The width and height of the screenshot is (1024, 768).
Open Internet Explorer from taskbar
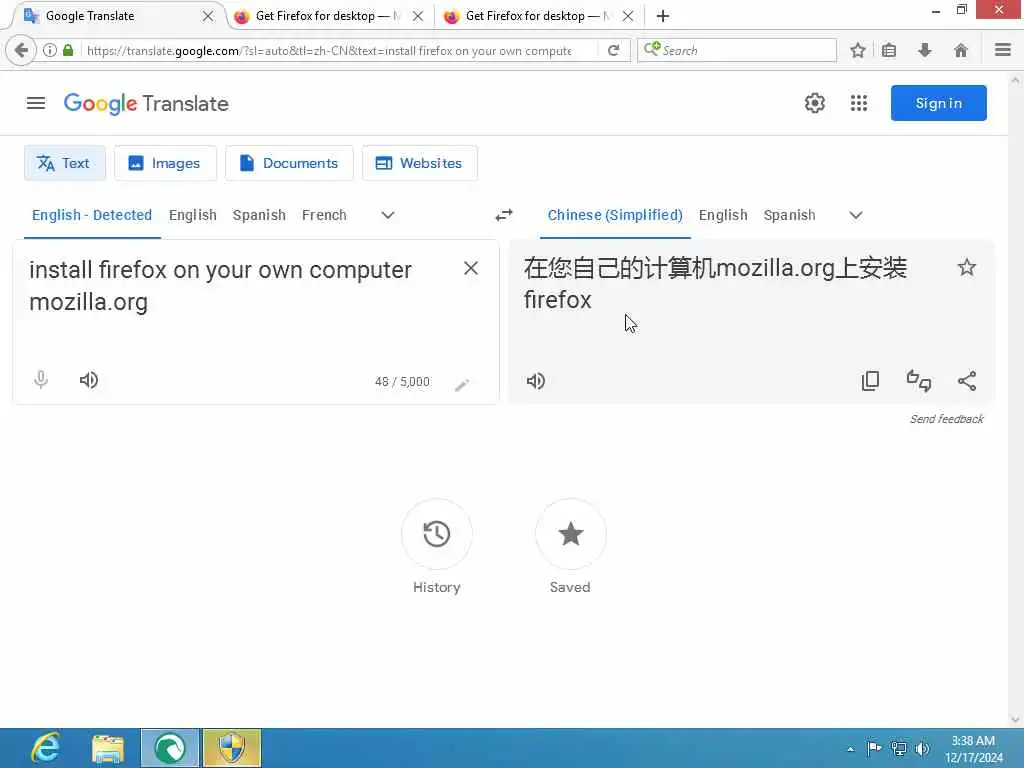[x=46, y=748]
